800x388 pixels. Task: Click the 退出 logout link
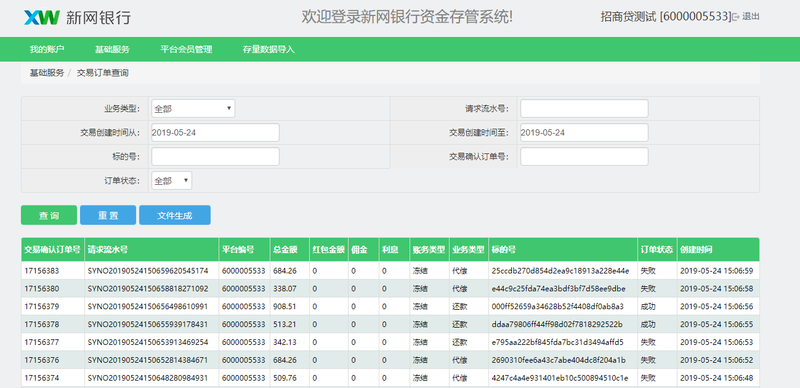[x=746, y=16]
